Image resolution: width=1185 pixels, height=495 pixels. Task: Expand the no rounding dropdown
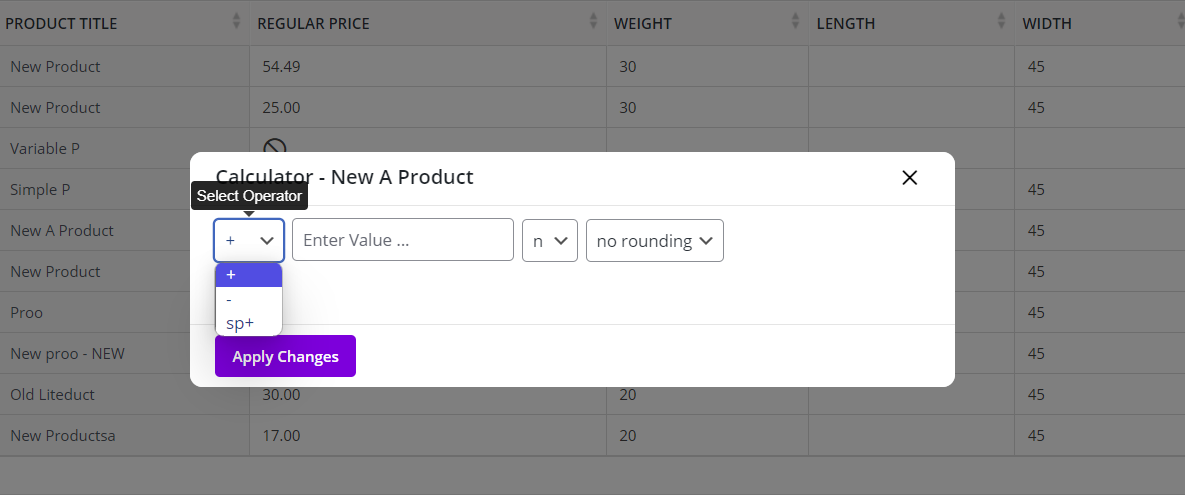(654, 240)
